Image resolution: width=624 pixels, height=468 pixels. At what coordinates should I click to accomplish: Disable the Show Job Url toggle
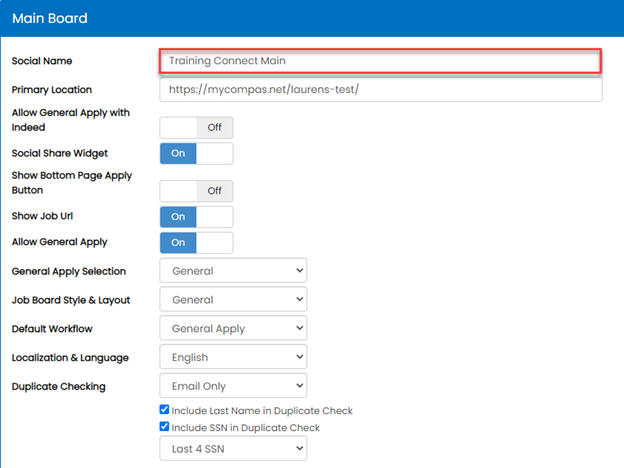point(196,216)
